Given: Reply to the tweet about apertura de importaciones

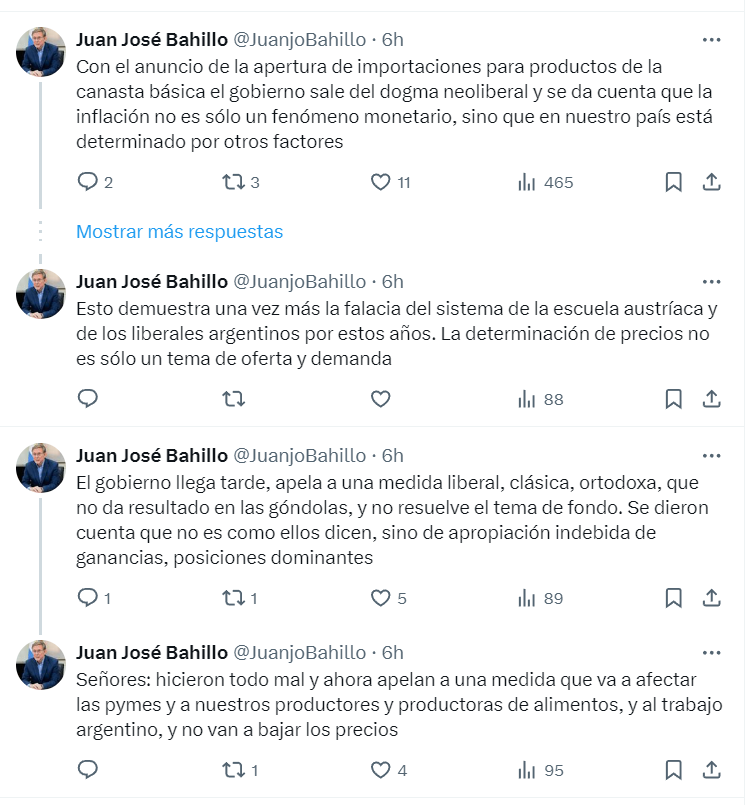Looking at the screenshot, I should tap(88, 182).
